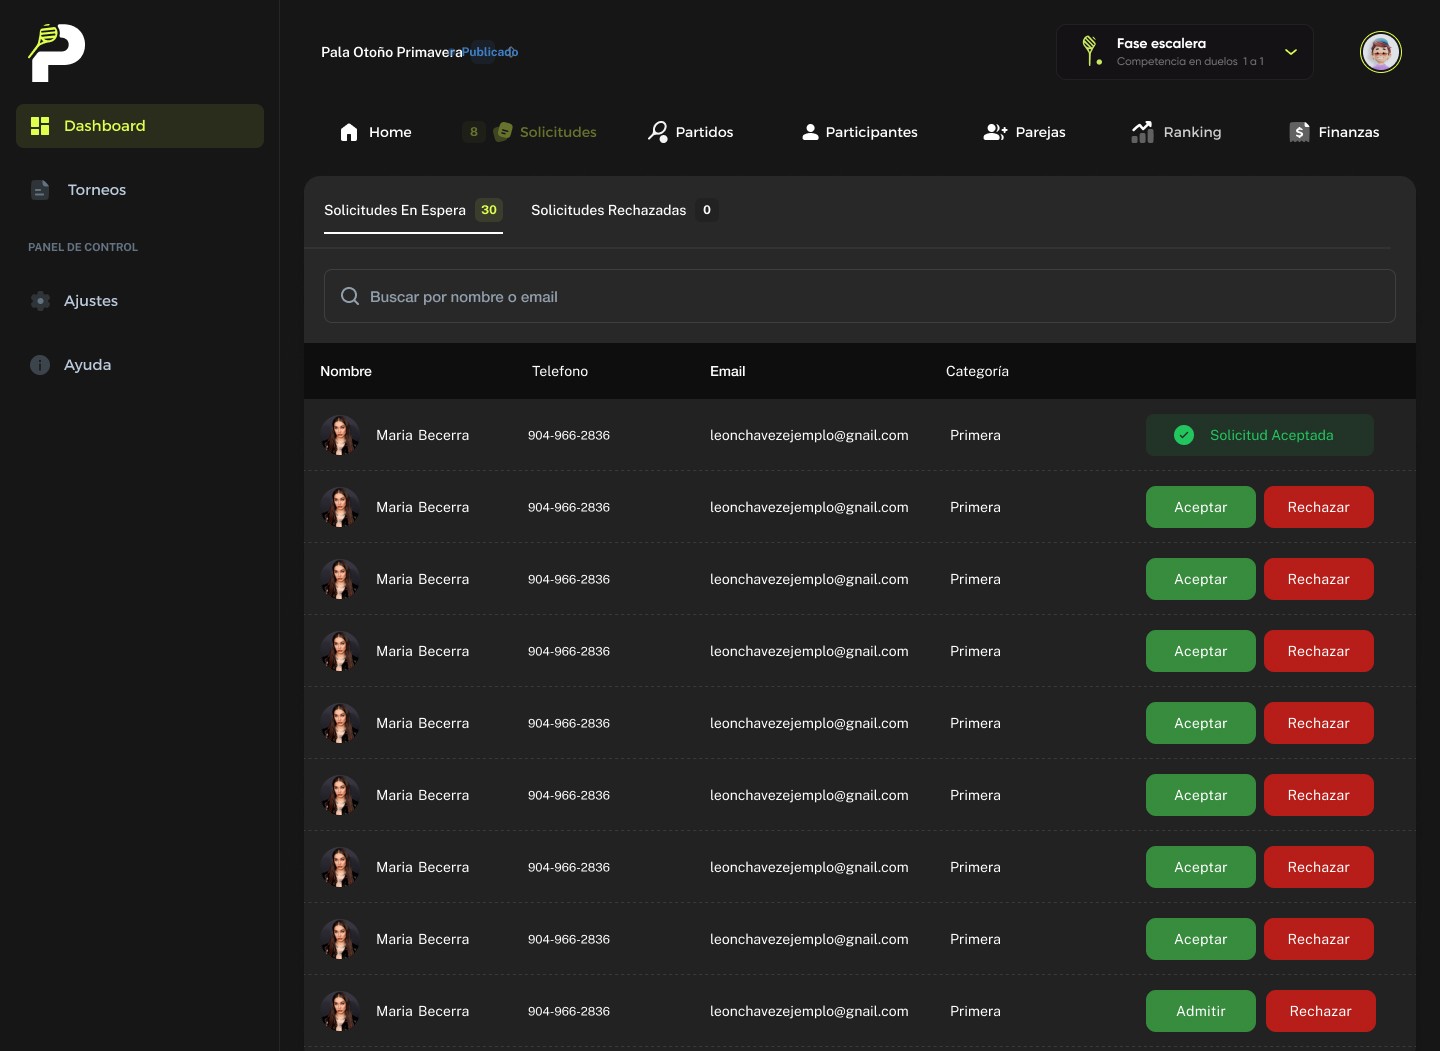Viewport: 1440px width, 1051px height.
Task: Click the Home house icon
Action: pyautogui.click(x=349, y=132)
